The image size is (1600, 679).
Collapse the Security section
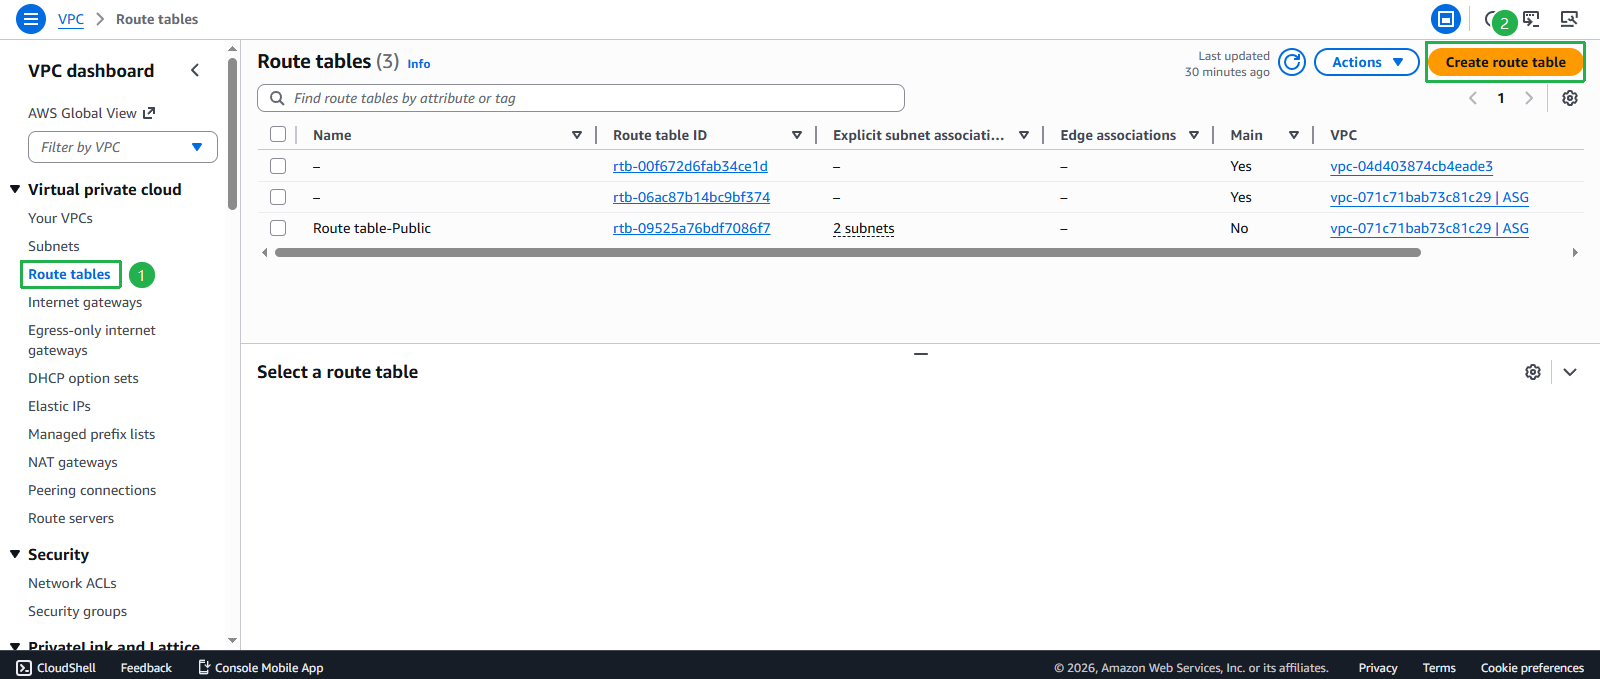point(15,554)
